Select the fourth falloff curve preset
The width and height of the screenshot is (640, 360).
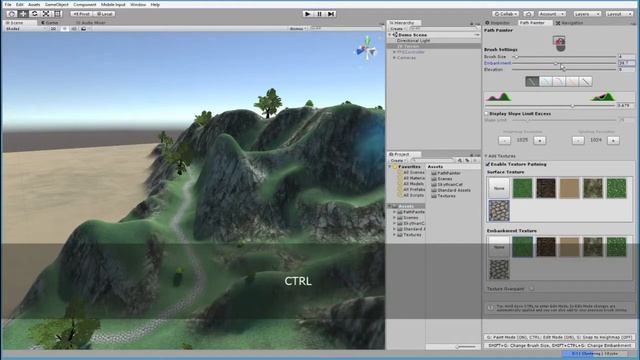coord(573,81)
